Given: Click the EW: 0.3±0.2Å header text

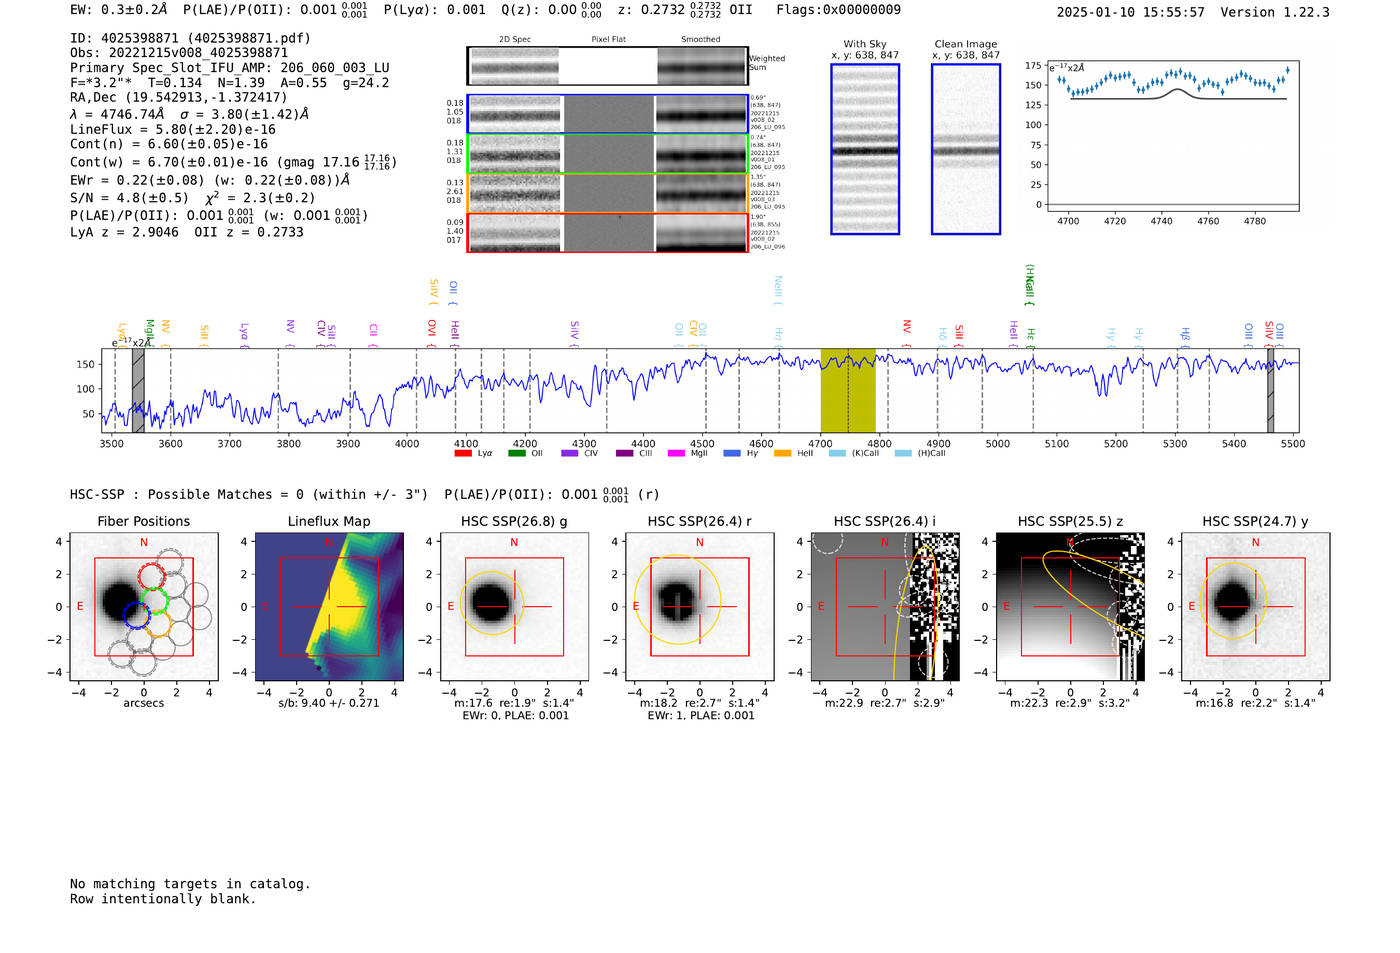Looking at the screenshot, I should pyautogui.click(x=119, y=10).
